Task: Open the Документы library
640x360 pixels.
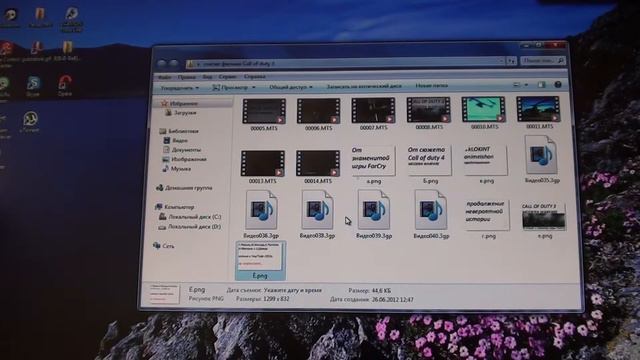Action: (186, 150)
